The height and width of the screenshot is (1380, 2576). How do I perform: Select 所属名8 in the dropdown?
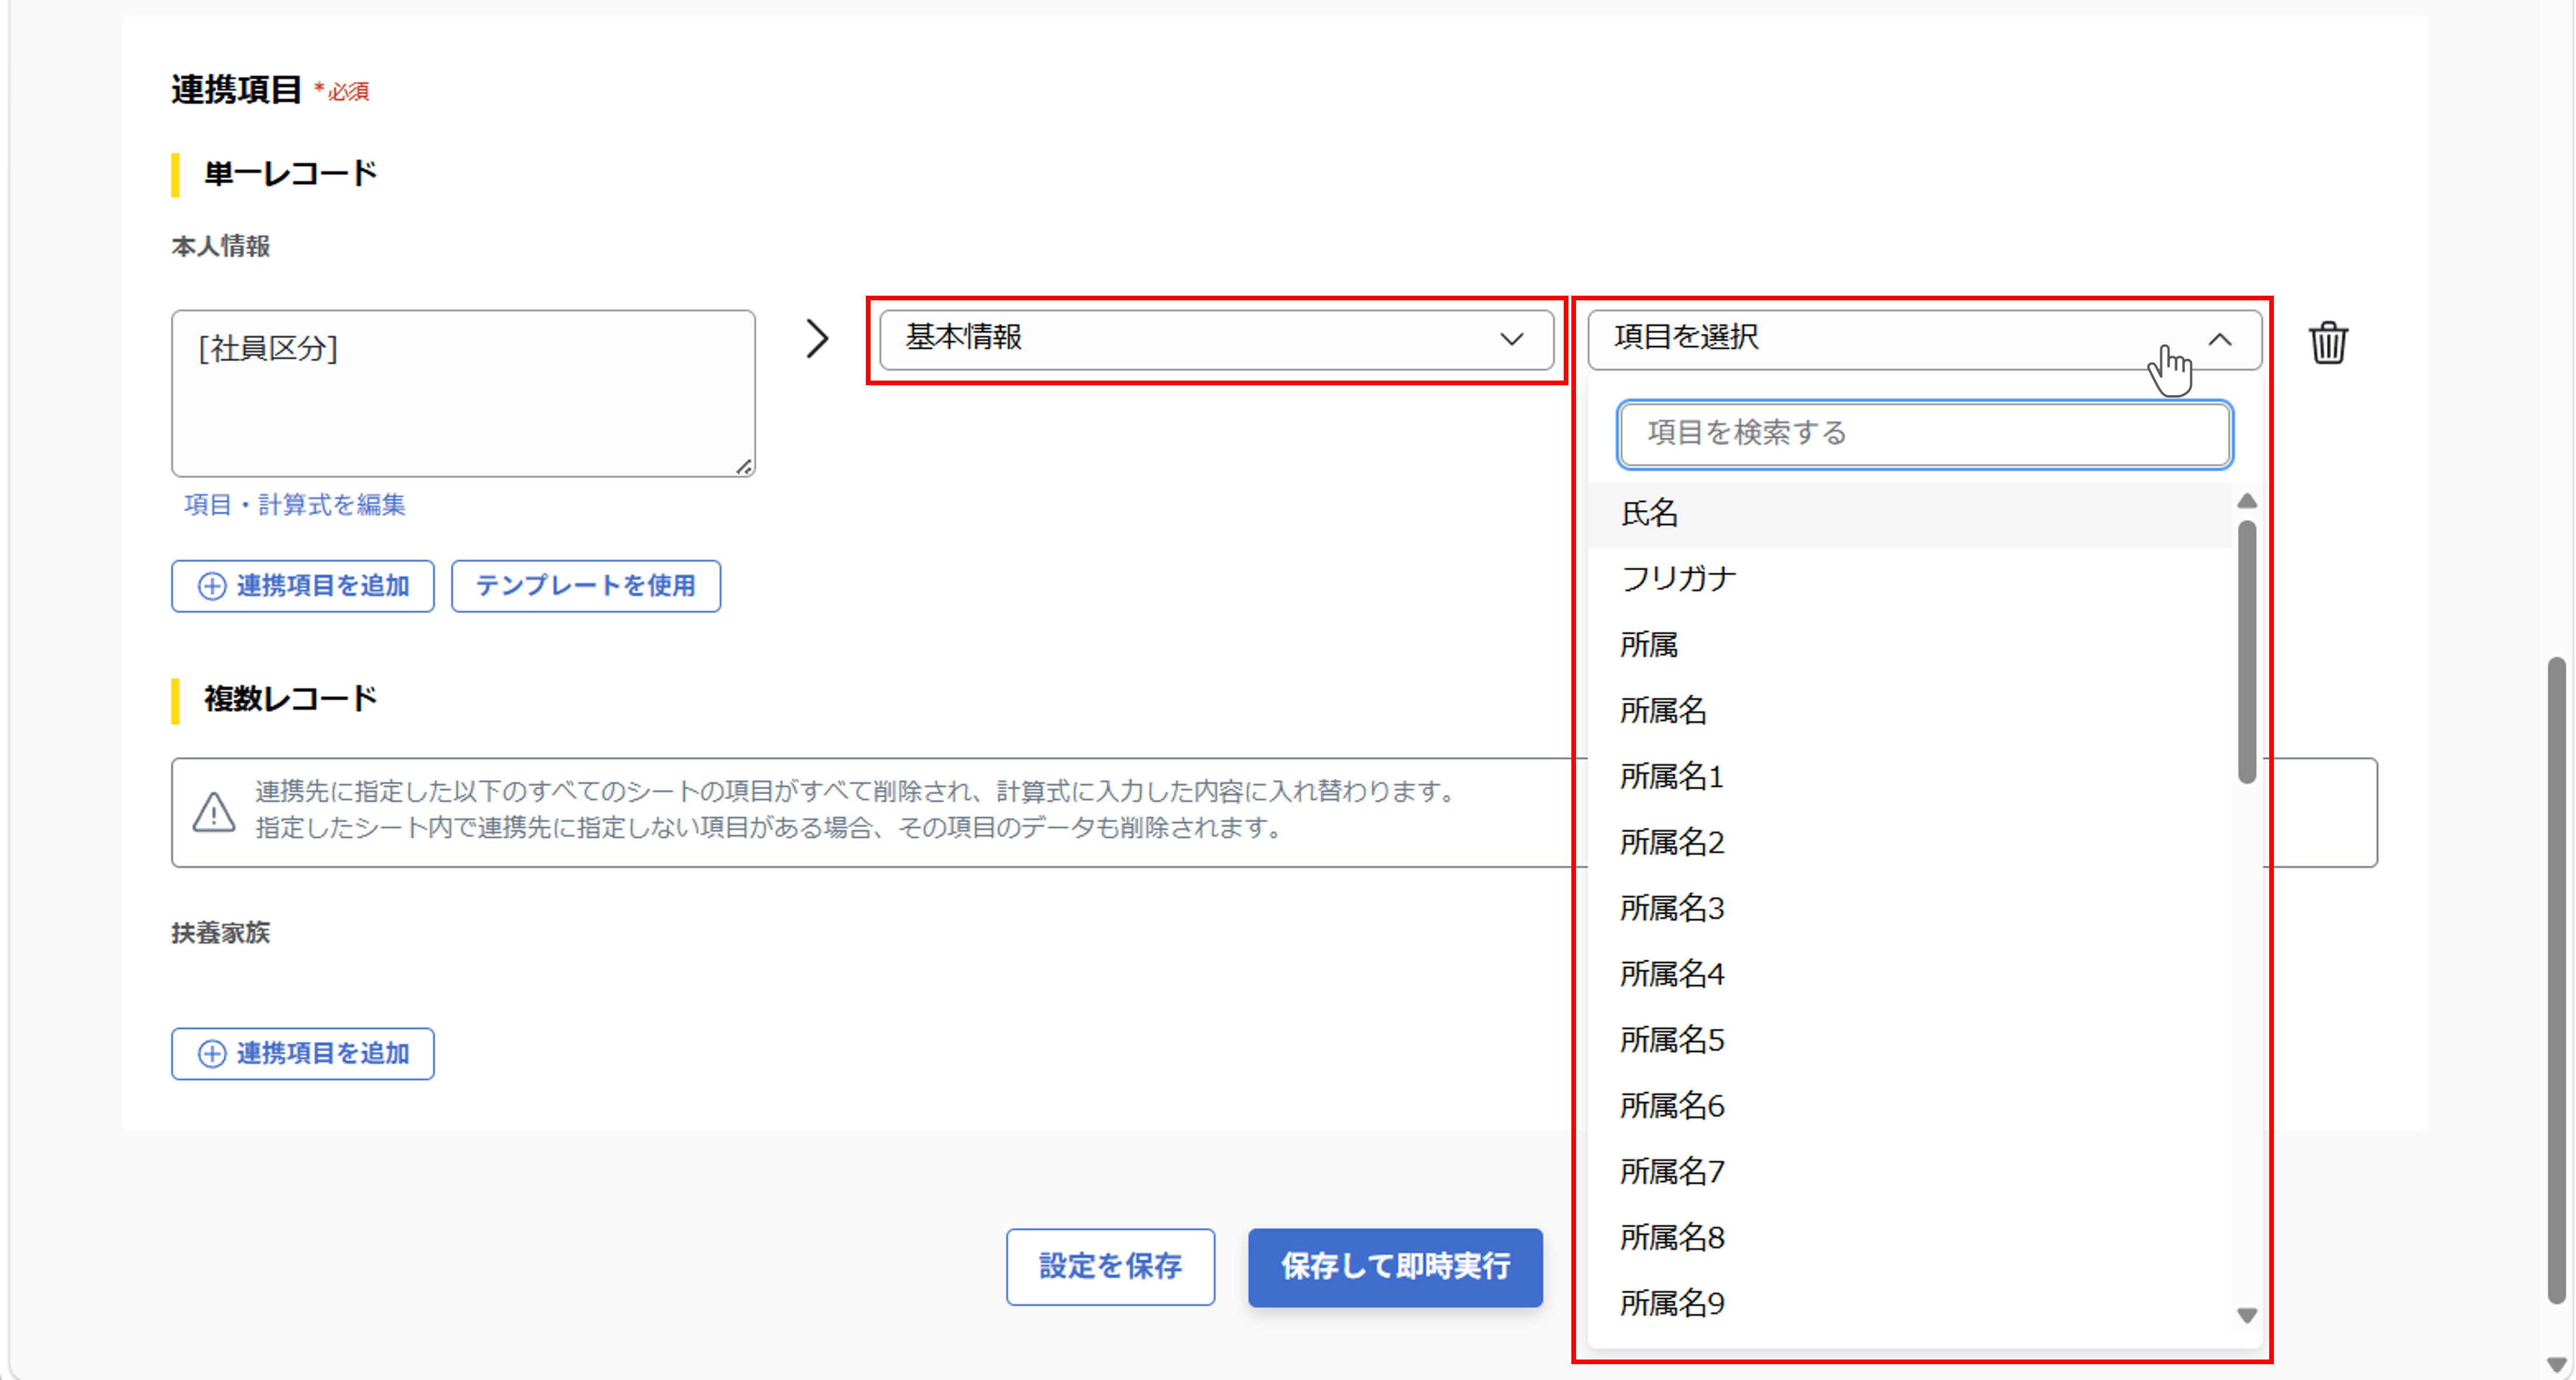(1910, 1238)
